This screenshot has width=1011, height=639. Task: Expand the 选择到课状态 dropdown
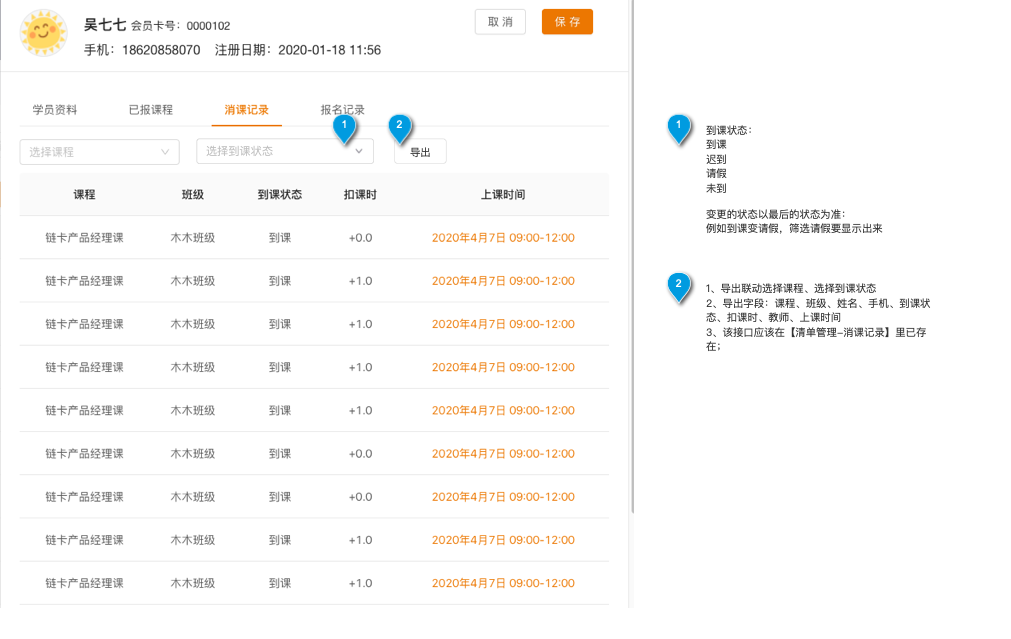coord(284,151)
